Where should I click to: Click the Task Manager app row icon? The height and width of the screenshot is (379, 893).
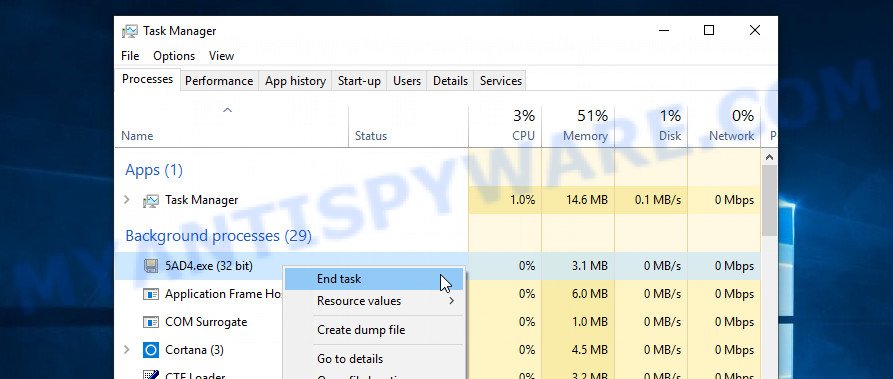[x=150, y=201]
